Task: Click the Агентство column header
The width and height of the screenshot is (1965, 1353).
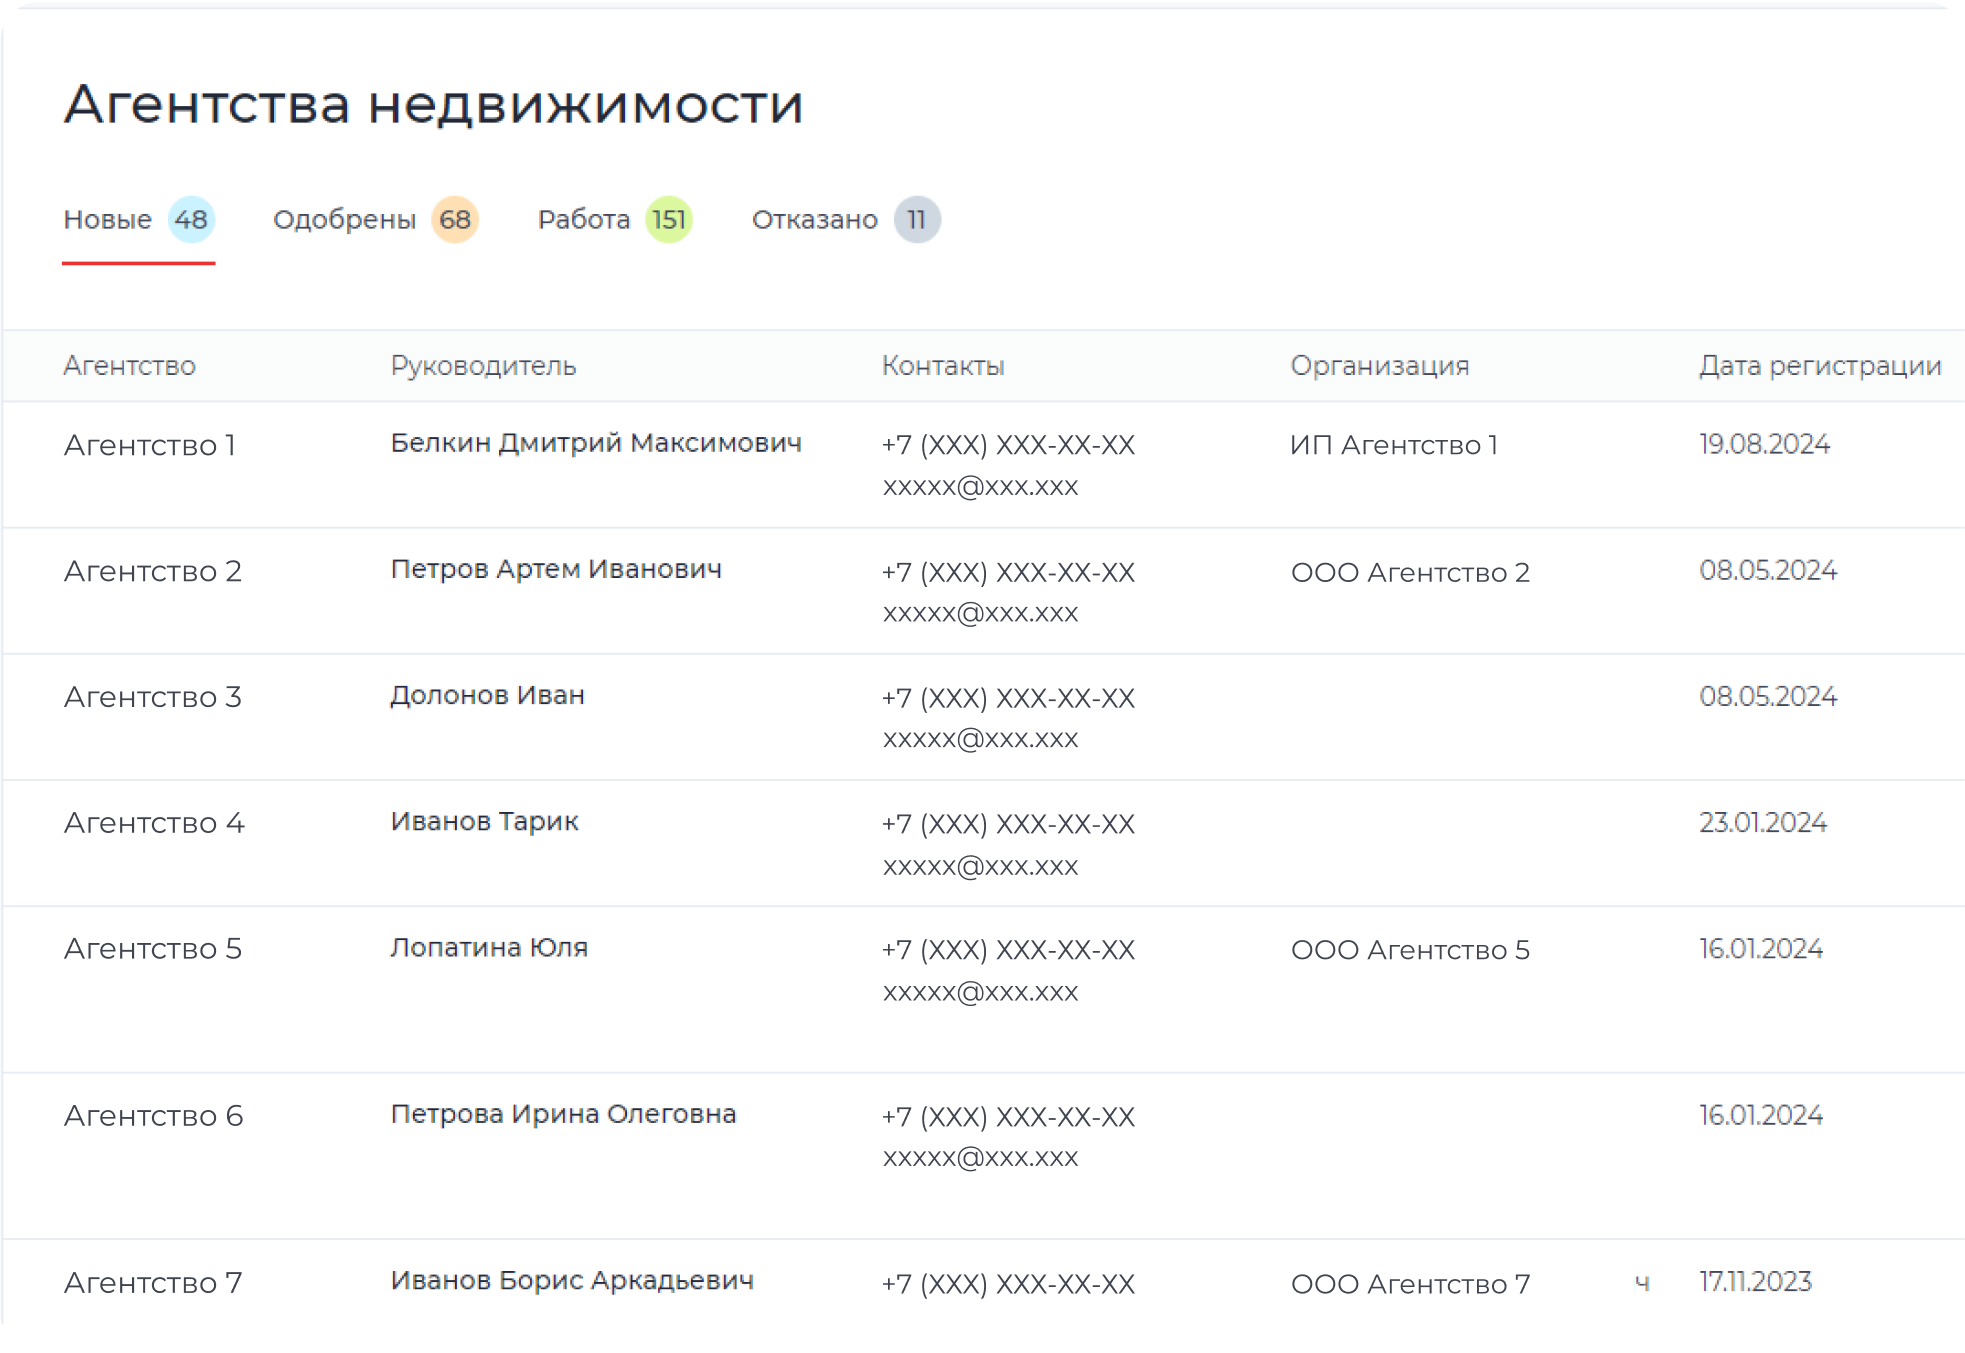Action: 129,365
